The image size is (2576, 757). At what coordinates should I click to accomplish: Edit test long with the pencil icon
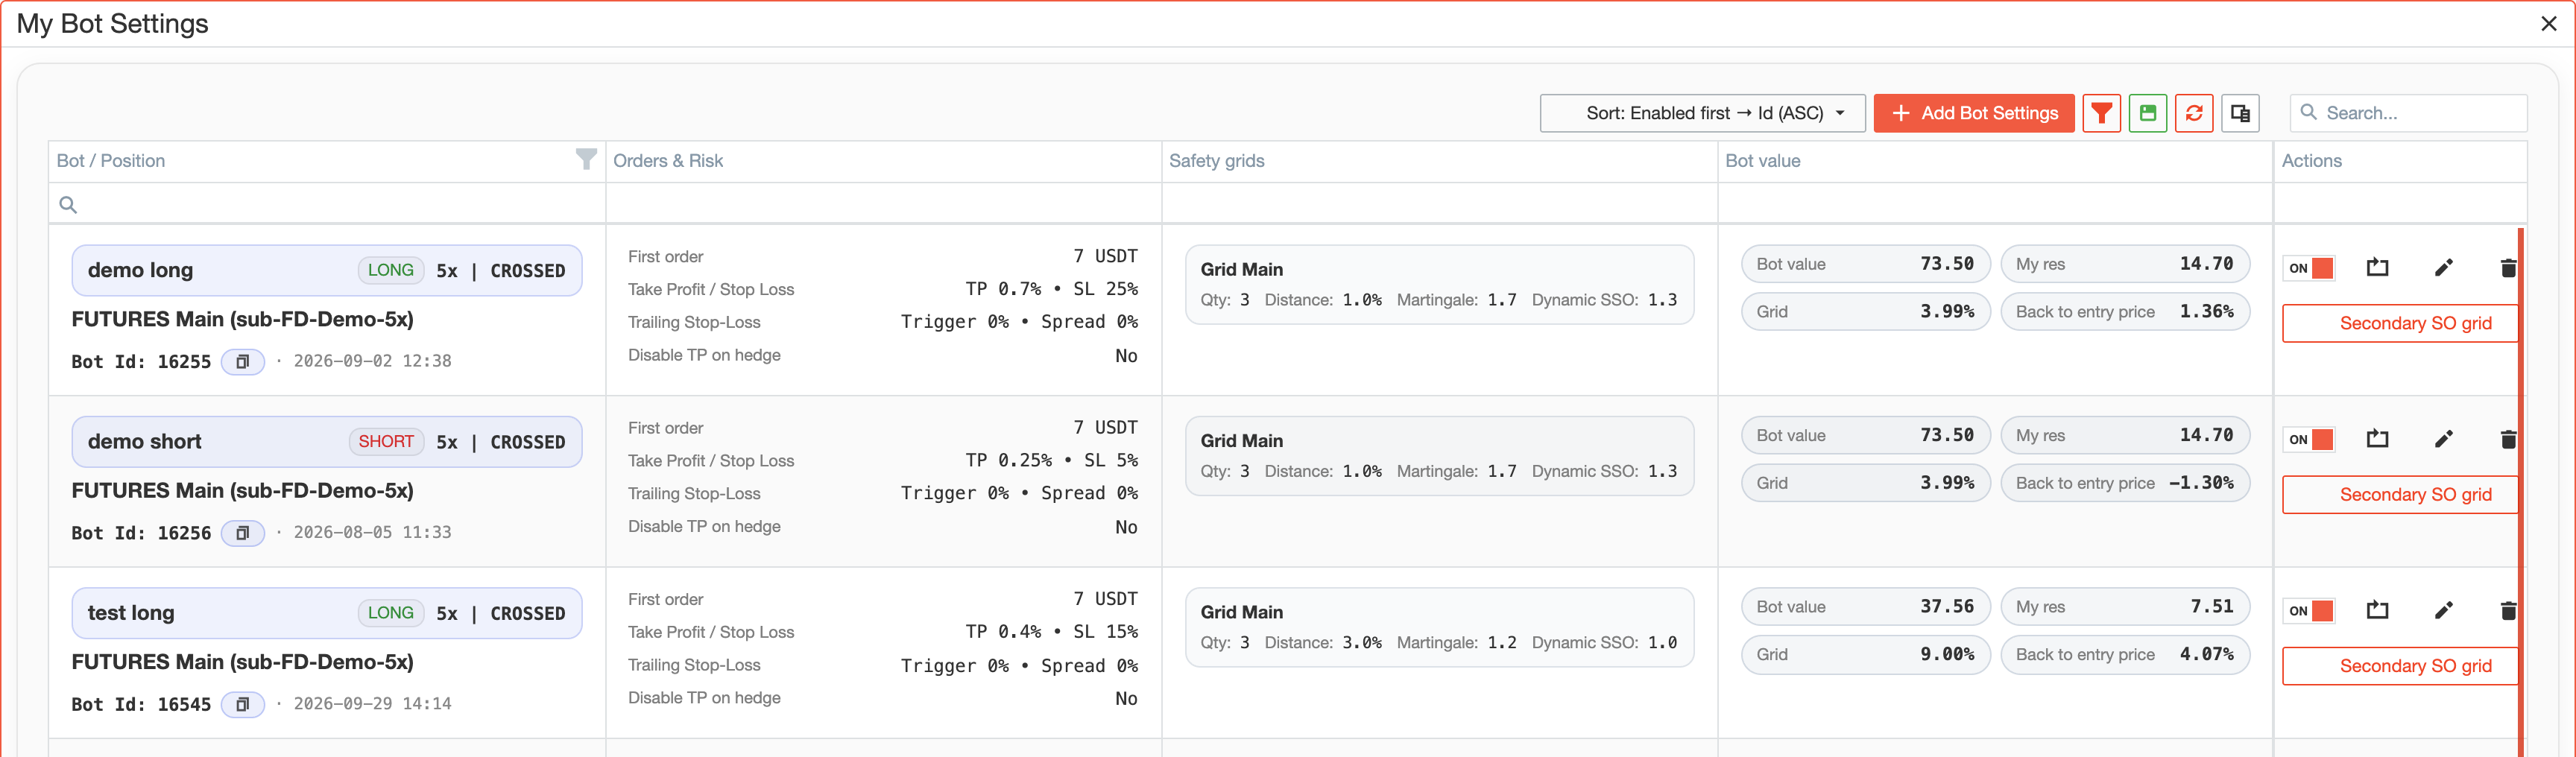2443,610
